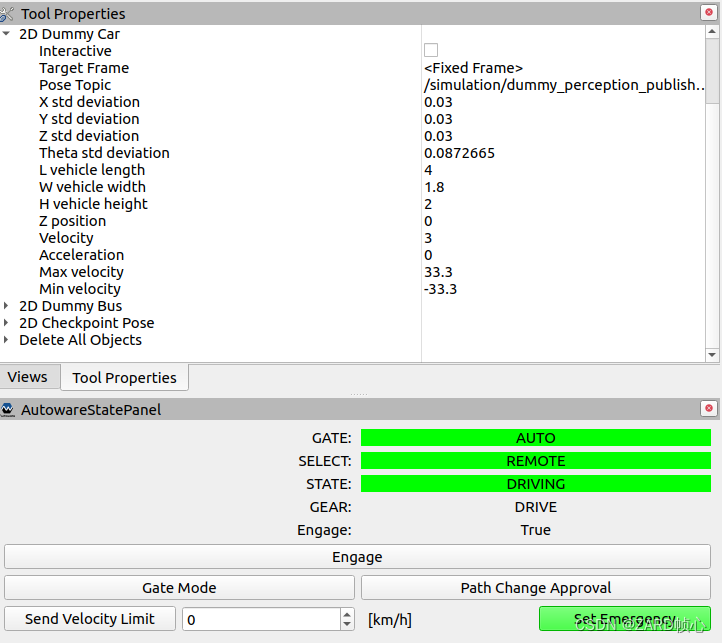Click the Y std deviation value 0.03
Viewport: 722px width, 643px height.
point(438,119)
